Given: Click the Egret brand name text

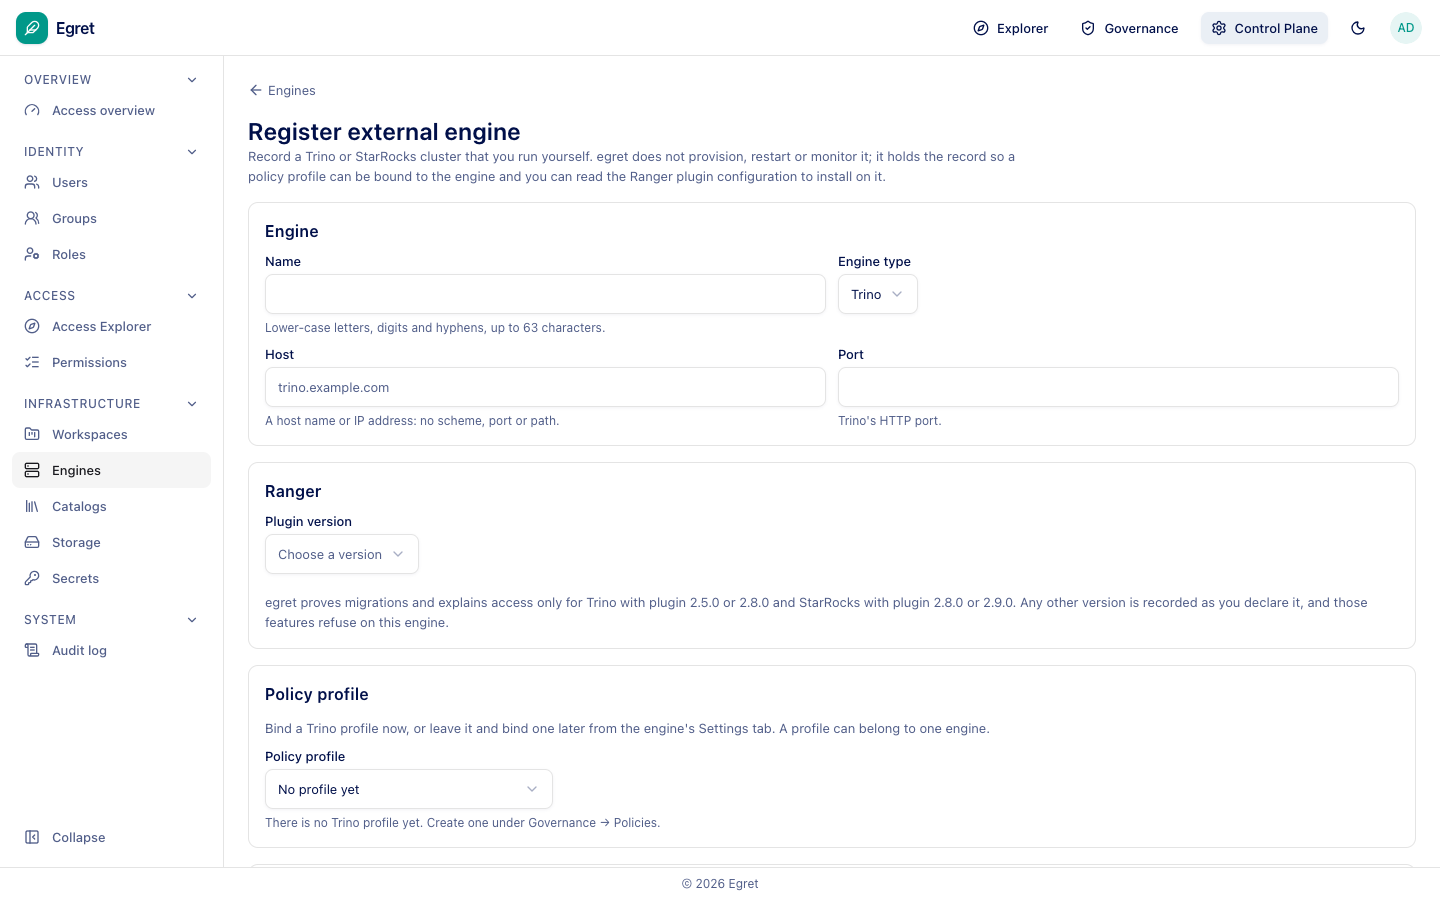Looking at the screenshot, I should point(75,29).
